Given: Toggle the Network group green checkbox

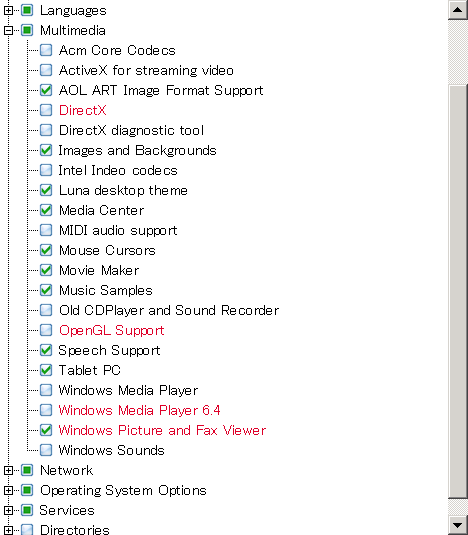Looking at the screenshot, I should pos(27,470).
